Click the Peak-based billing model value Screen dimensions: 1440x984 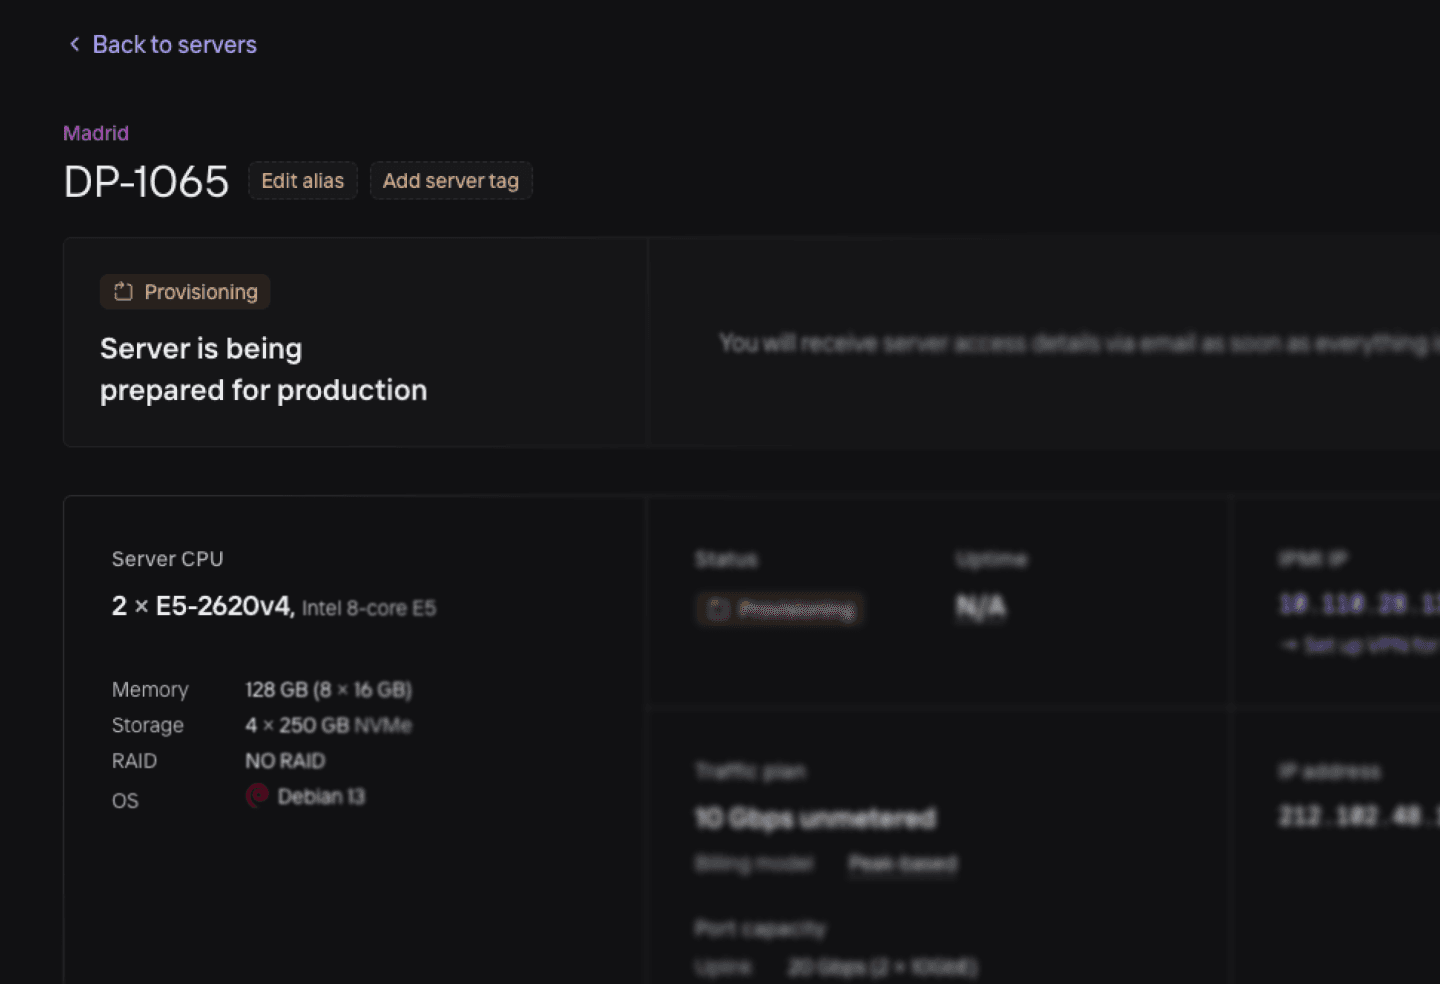pyautogui.click(x=902, y=864)
